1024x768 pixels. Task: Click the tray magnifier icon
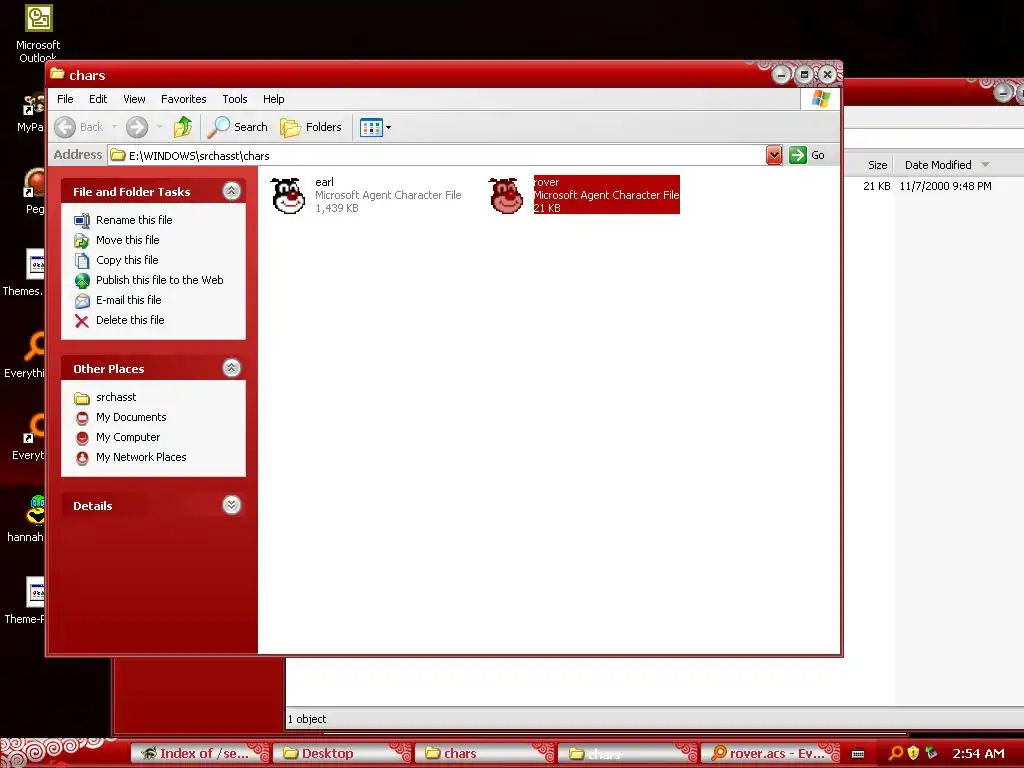(x=897, y=753)
